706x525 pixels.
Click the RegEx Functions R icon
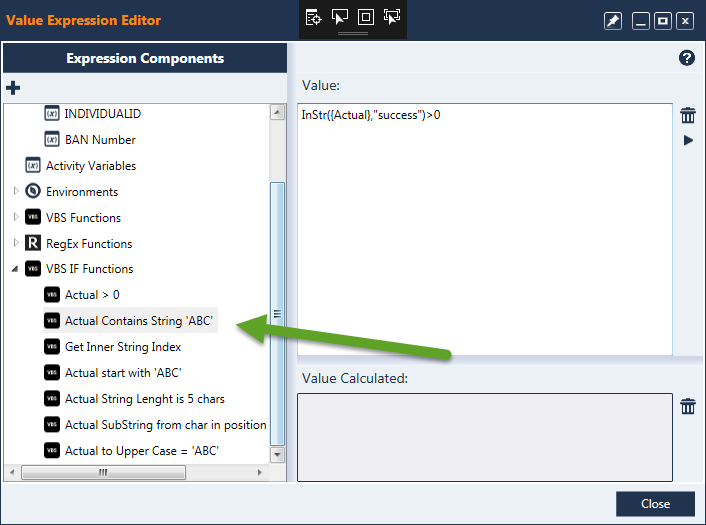(33, 243)
